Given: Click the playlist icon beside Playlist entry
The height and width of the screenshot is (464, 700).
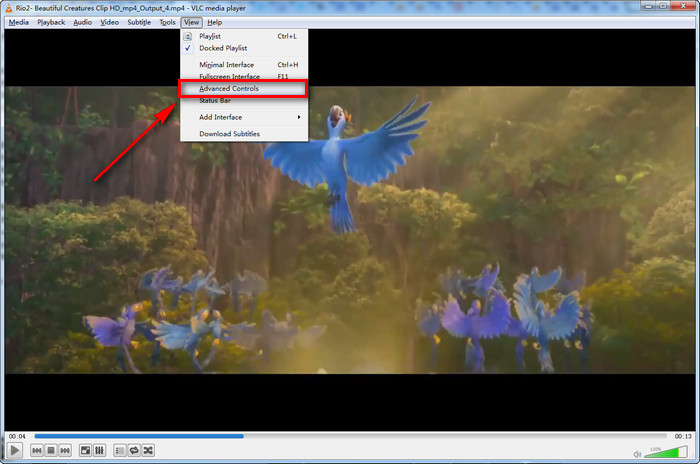Looking at the screenshot, I should (188, 36).
